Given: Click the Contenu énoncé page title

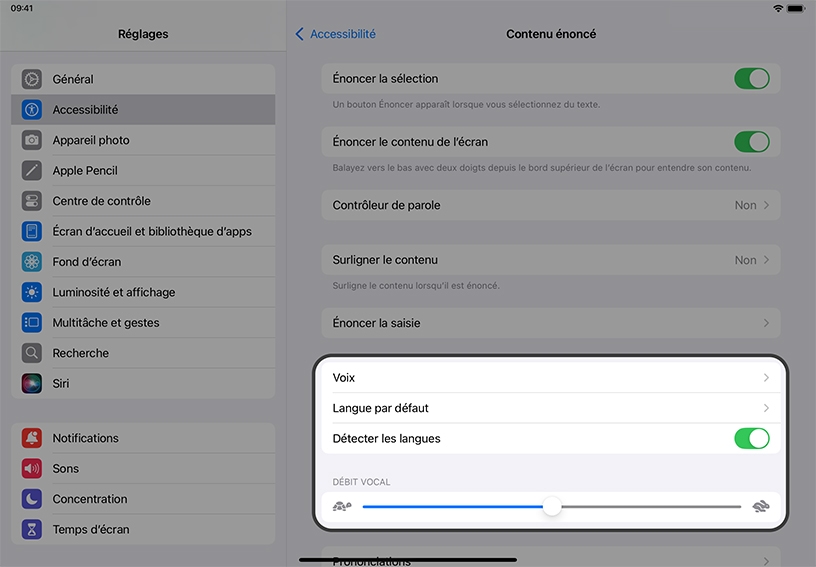Looking at the screenshot, I should 551,34.
